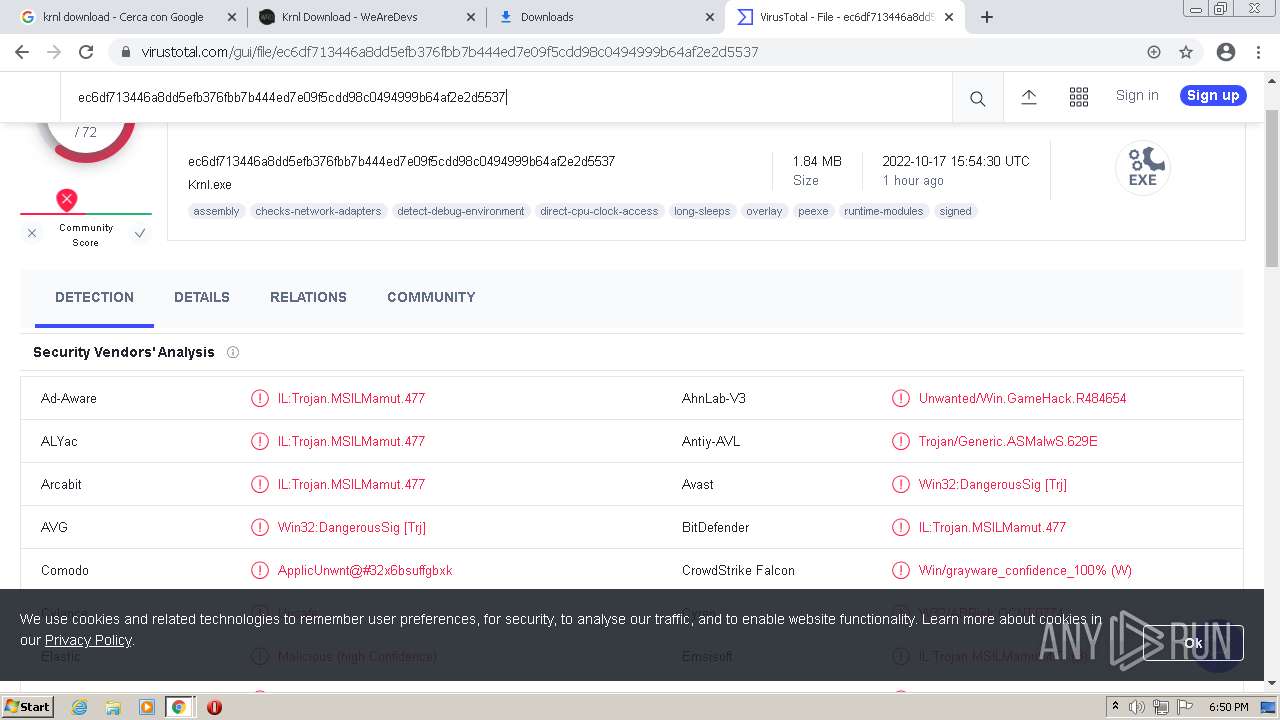Click the runtime-modules tag
Viewport: 1280px width, 720px height.
pyautogui.click(x=886, y=211)
